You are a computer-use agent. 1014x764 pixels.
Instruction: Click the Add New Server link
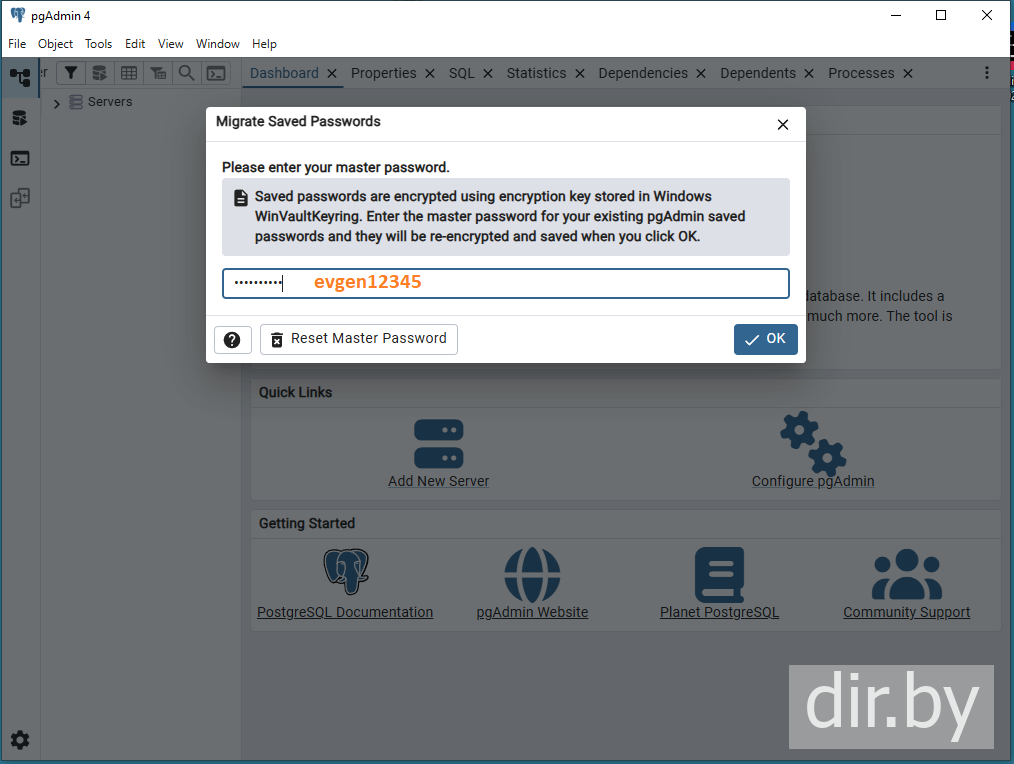pos(438,481)
